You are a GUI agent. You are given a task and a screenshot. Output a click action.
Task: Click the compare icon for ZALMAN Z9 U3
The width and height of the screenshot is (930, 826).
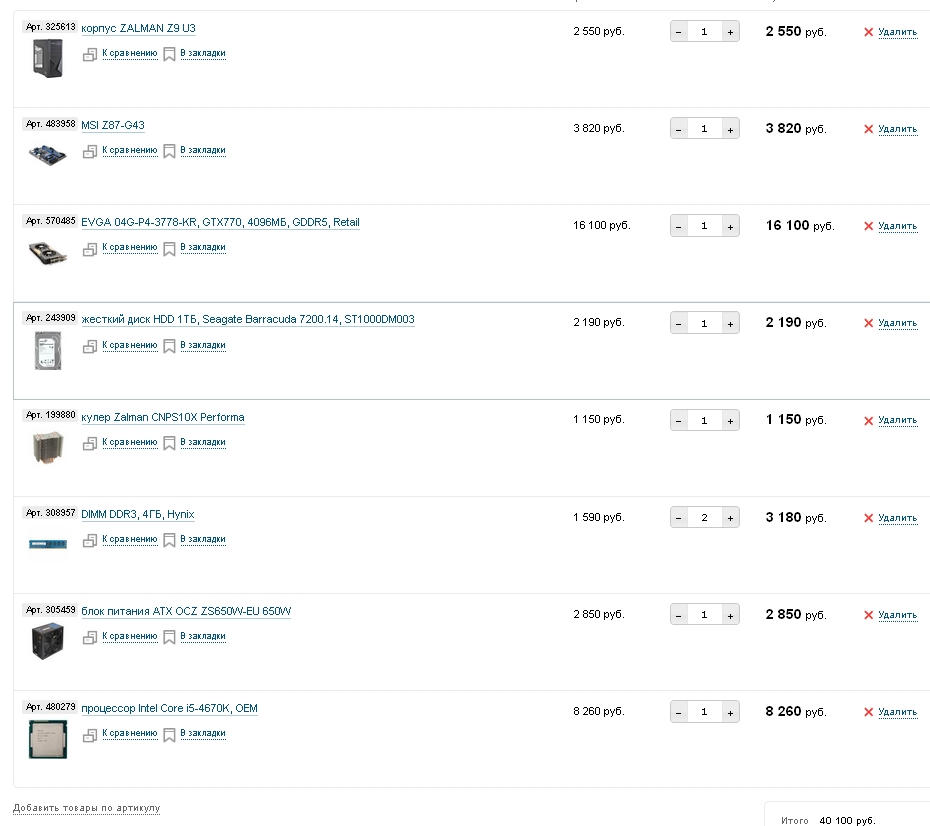pyautogui.click(x=90, y=54)
